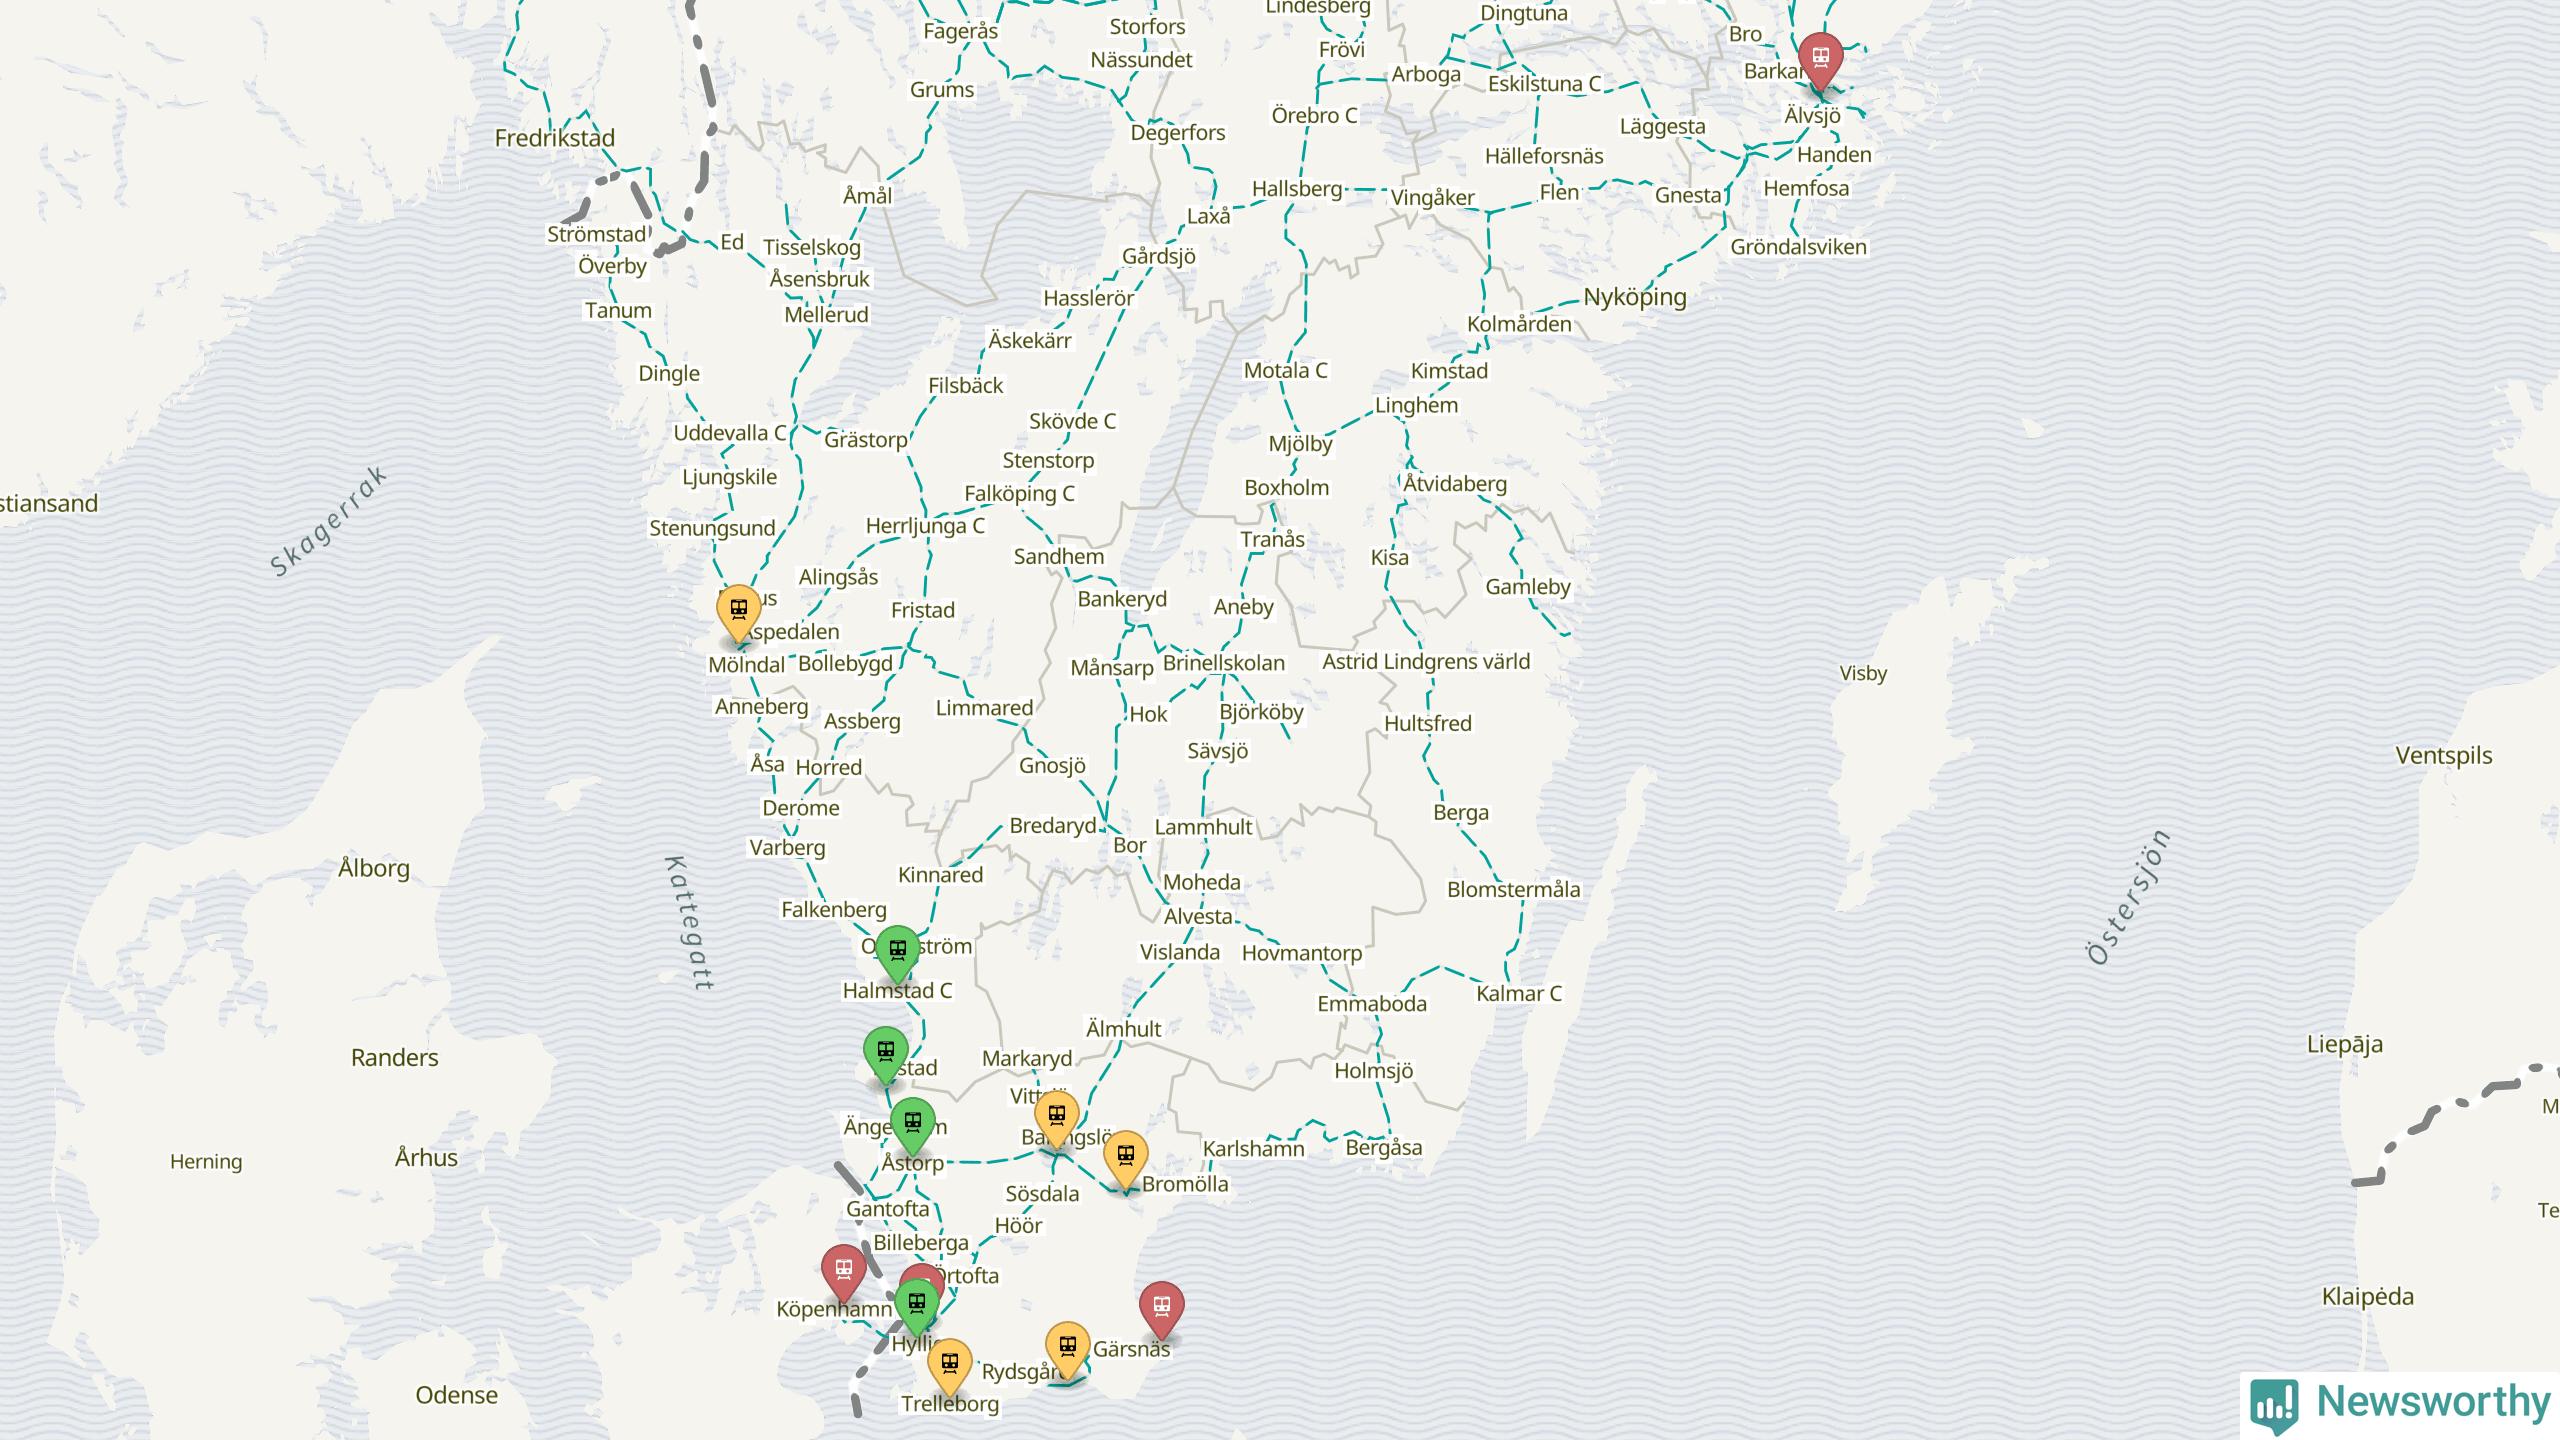
Task: Select the Emmaboda station label
Action: 1372,1004
